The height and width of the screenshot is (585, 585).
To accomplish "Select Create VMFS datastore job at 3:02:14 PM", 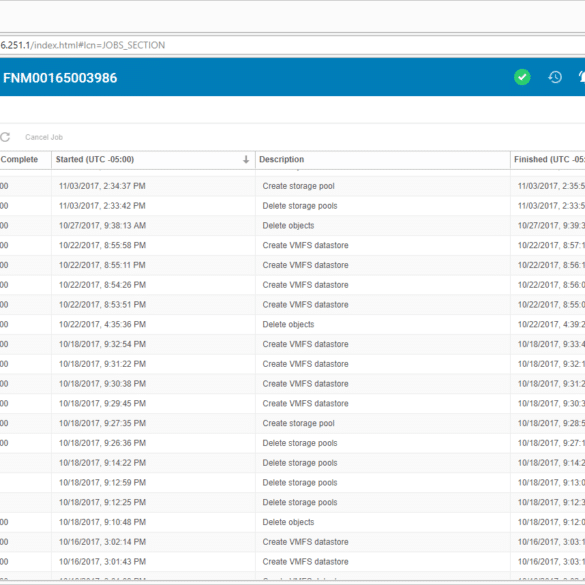I will [x=292, y=542].
